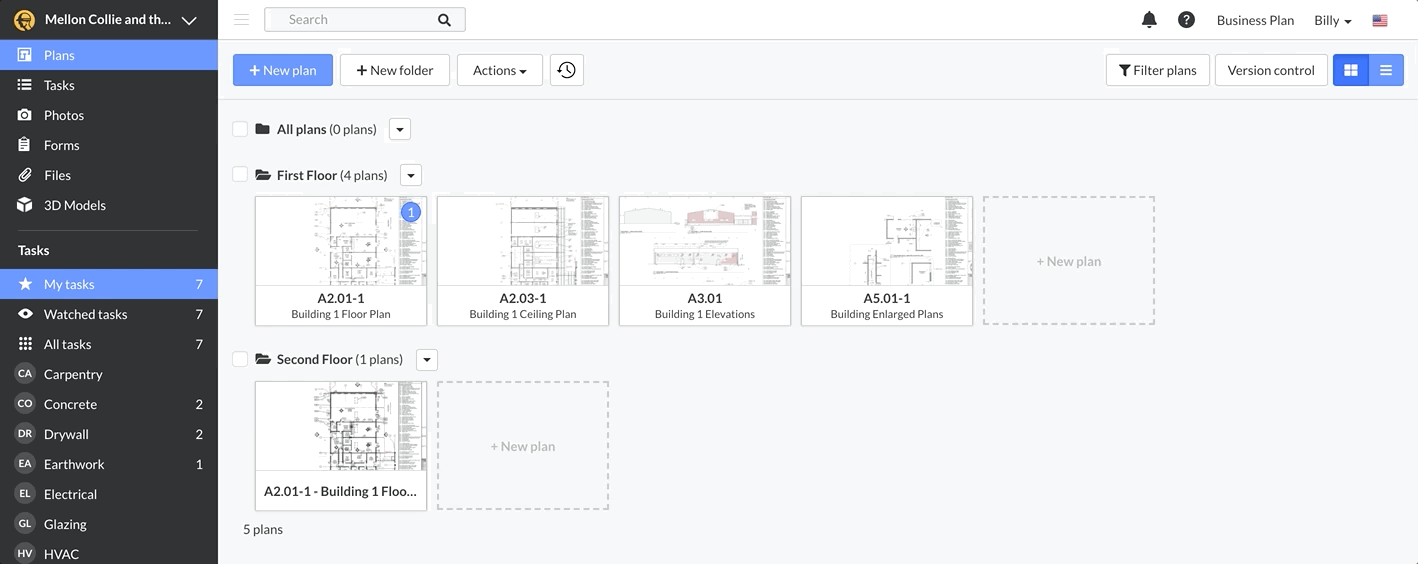Click the blue badge on A2.01-1 plan

click(x=410, y=212)
